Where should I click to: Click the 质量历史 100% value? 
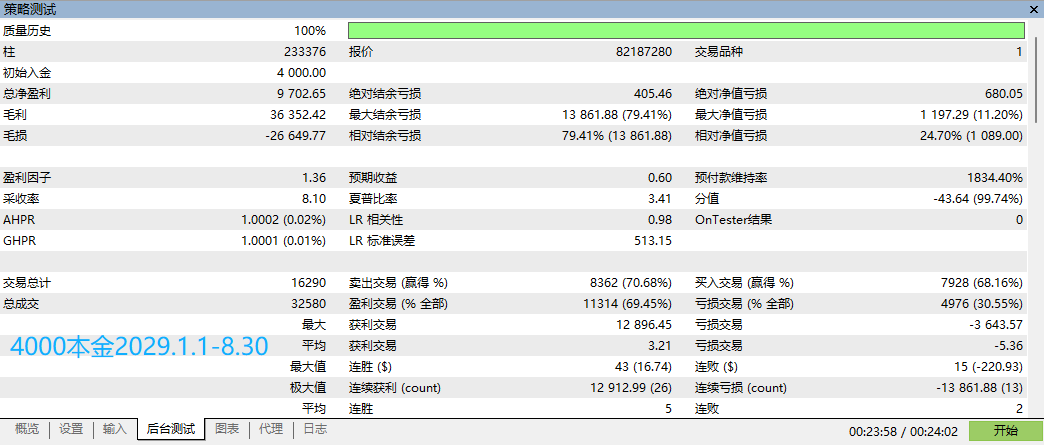point(310,31)
